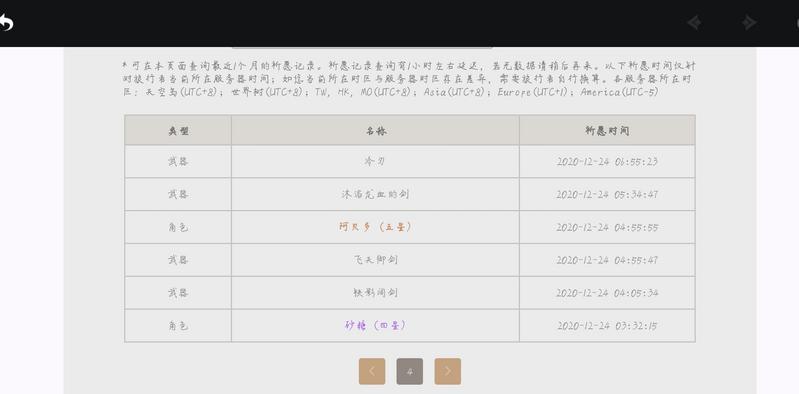The height and width of the screenshot is (394, 799).
Task: Click the current page number 4 indicator
Action: pyautogui.click(x=410, y=371)
